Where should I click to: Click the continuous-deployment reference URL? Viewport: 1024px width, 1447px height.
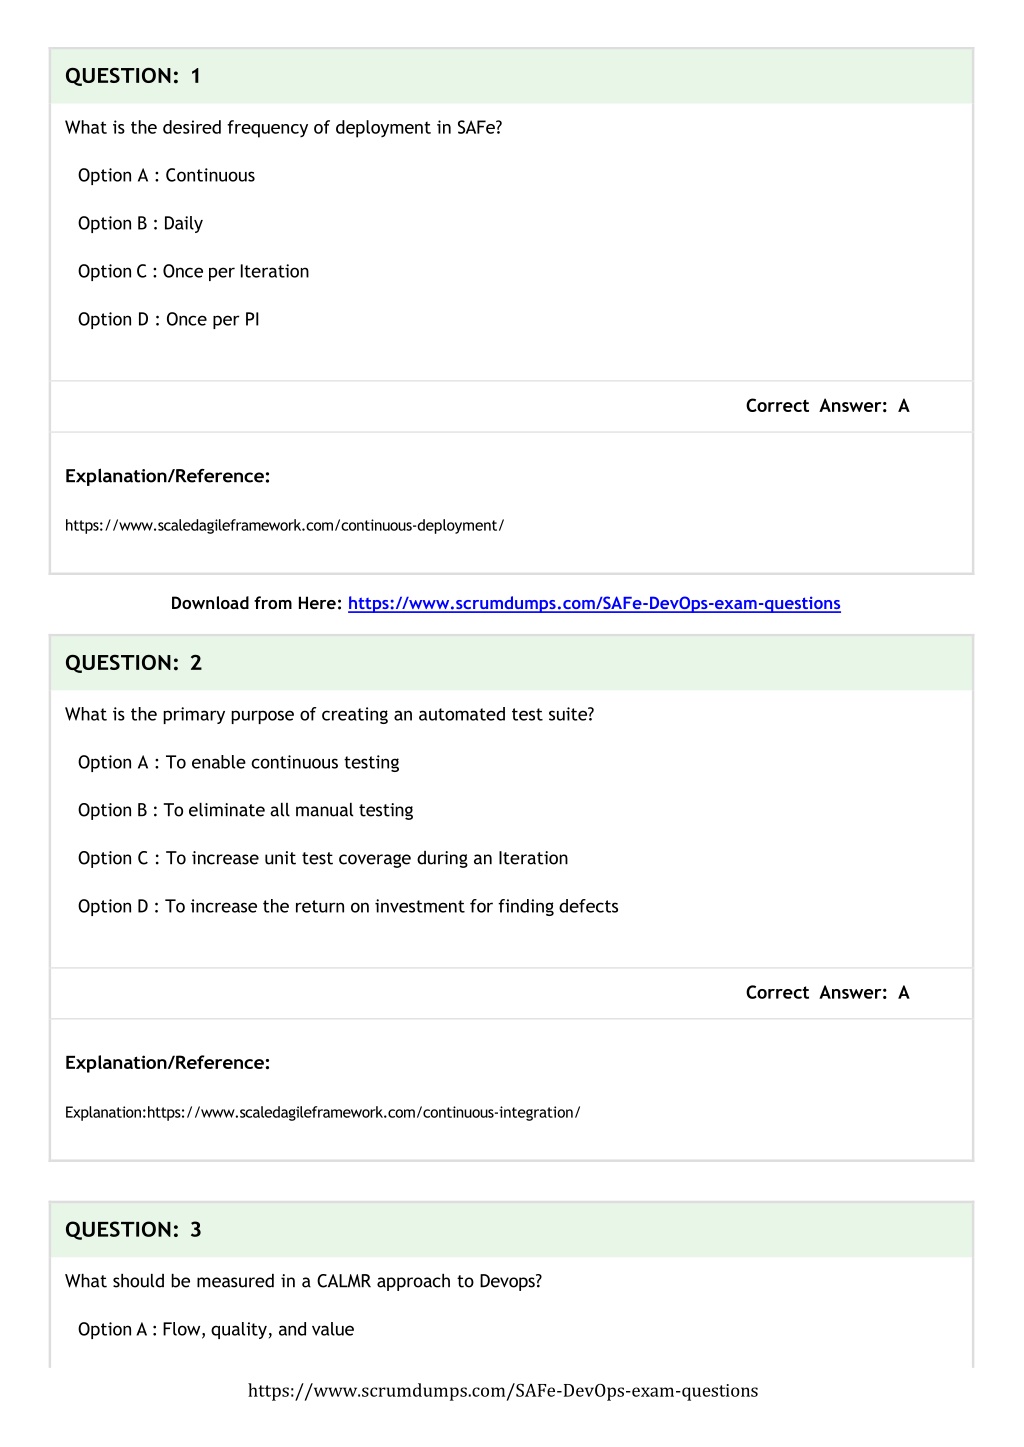pos(284,526)
